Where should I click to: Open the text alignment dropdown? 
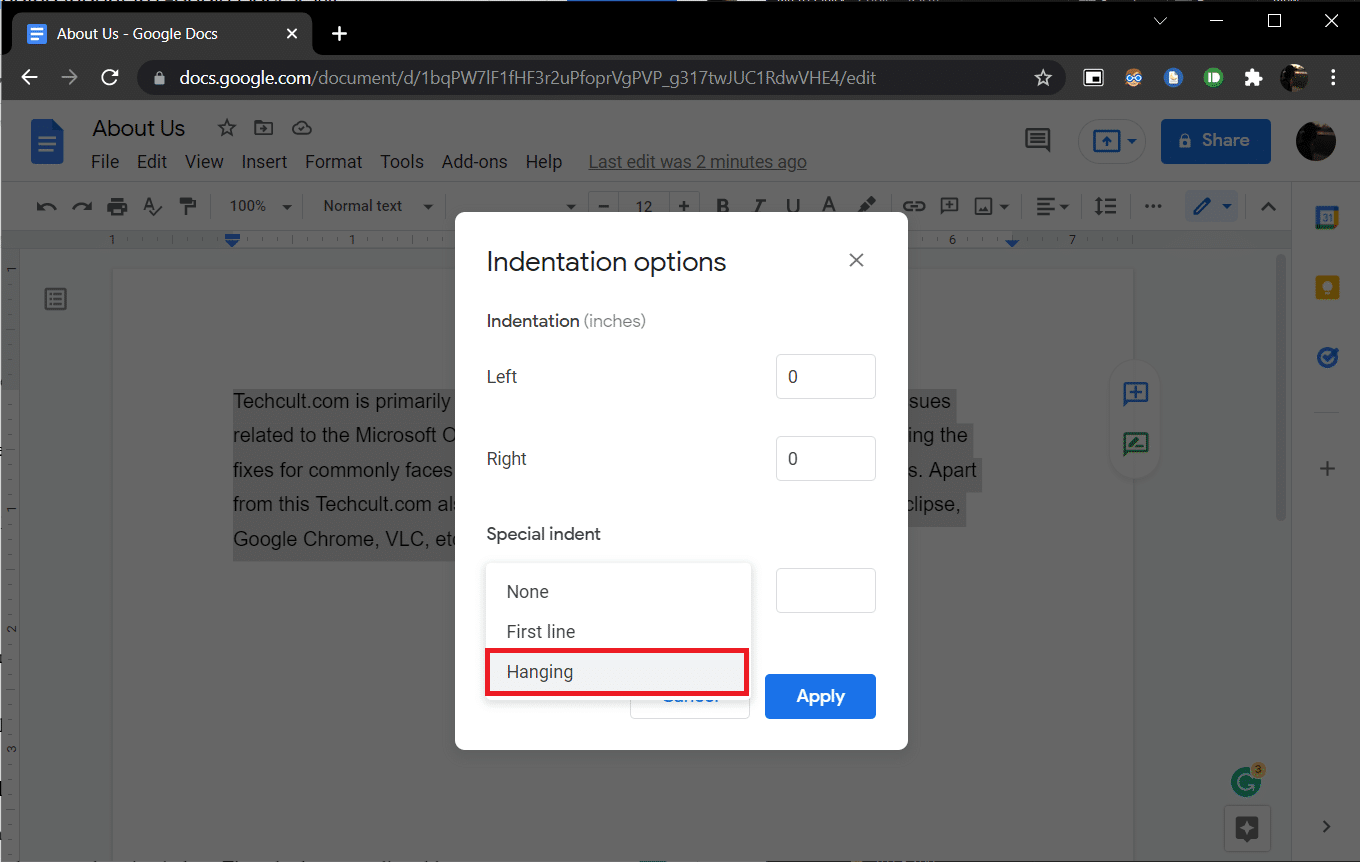[1052, 206]
